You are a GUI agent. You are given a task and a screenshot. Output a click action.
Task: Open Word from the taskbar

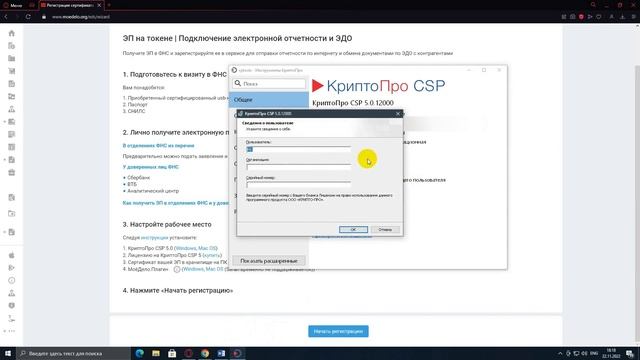pos(221,353)
